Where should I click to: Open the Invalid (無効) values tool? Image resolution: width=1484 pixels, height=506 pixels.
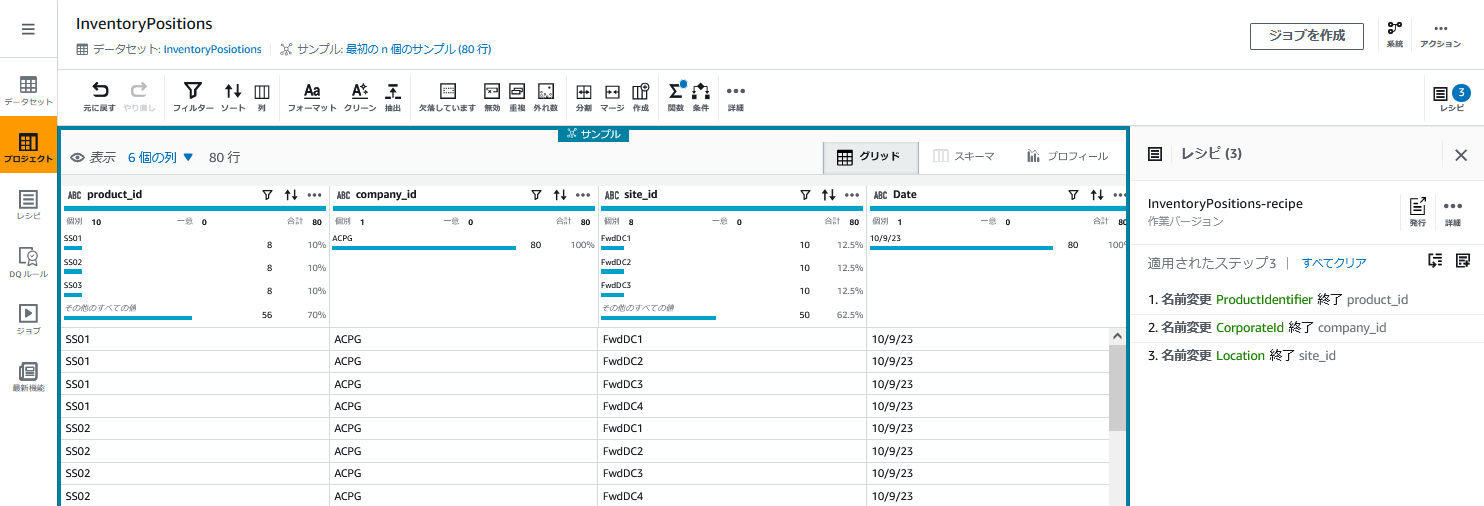click(x=492, y=96)
